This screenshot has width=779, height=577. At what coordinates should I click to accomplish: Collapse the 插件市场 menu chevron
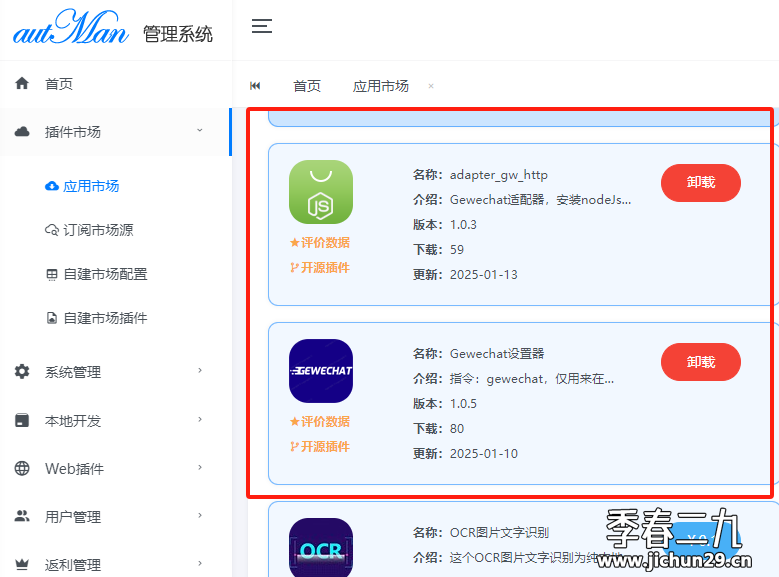[200, 131]
